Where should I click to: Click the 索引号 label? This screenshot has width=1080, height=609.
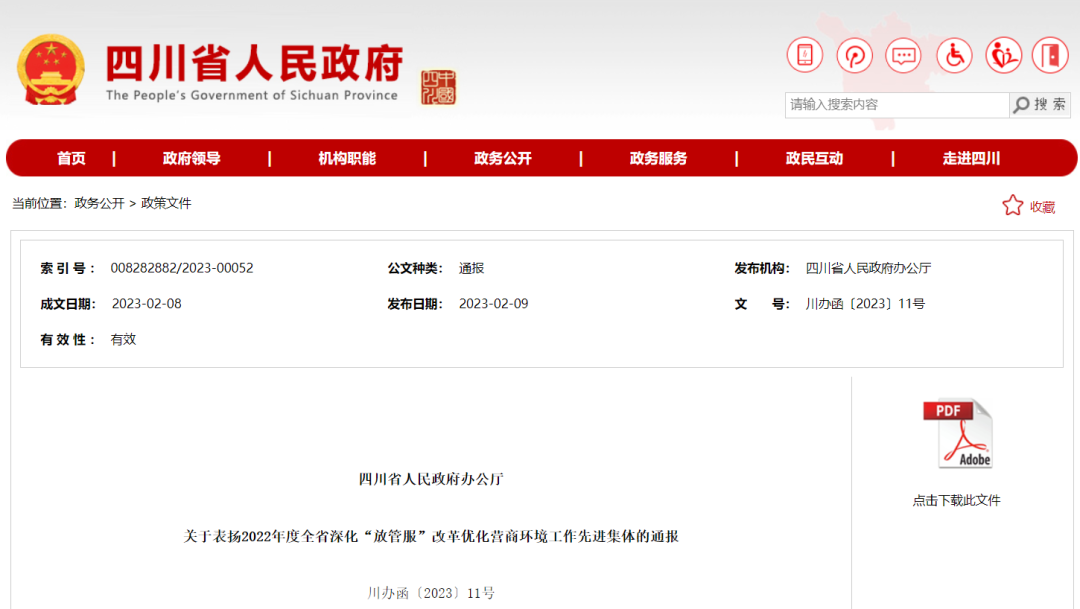(x=68, y=268)
